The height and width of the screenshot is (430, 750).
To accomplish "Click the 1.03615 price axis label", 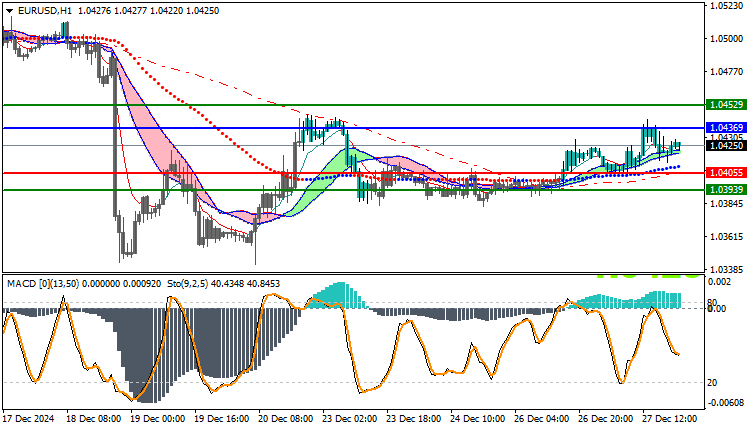I will 727,237.
